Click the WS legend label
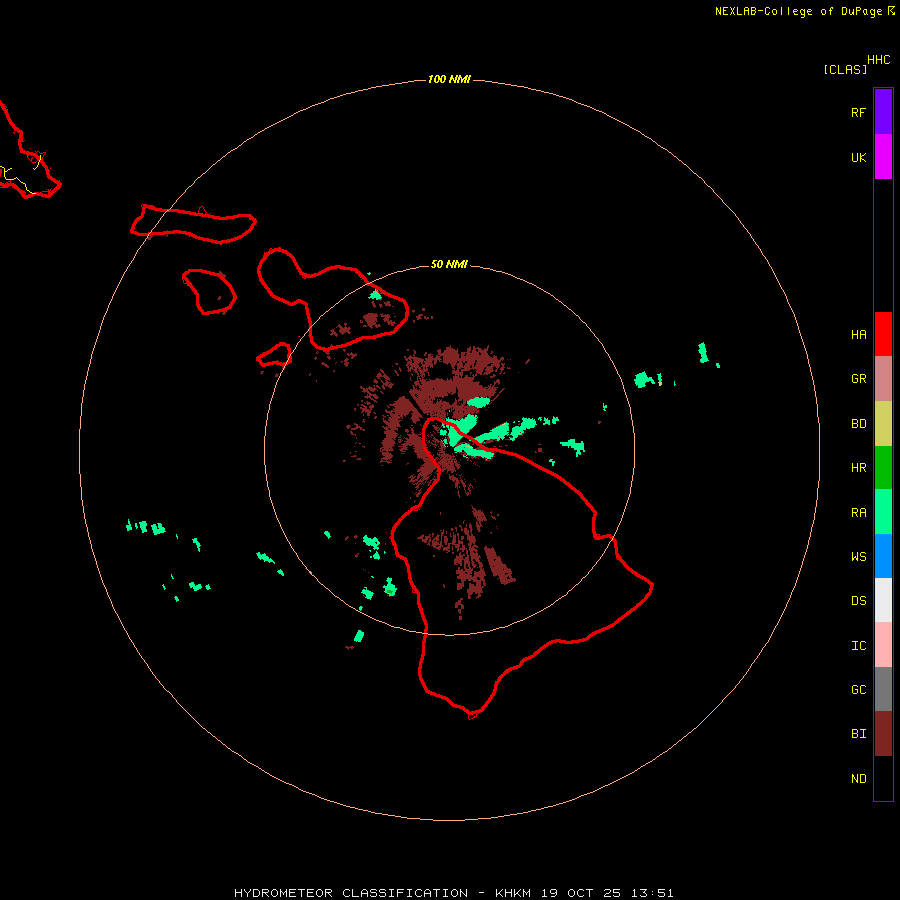The width and height of the screenshot is (900, 900). 858,556
